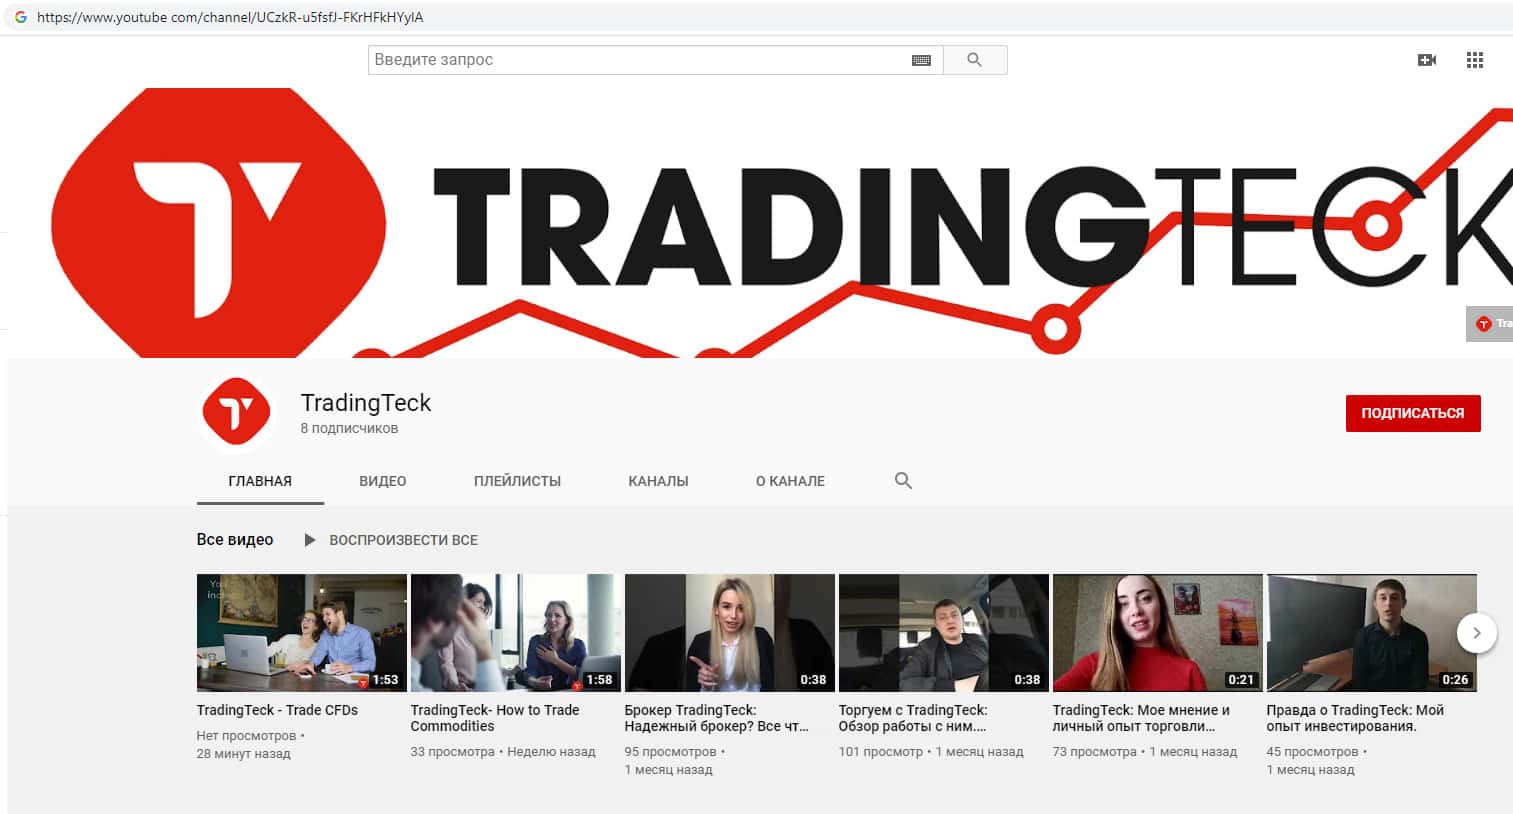Click the Все видео section heading
The height and width of the screenshot is (814, 1513).
[x=235, y=540]
